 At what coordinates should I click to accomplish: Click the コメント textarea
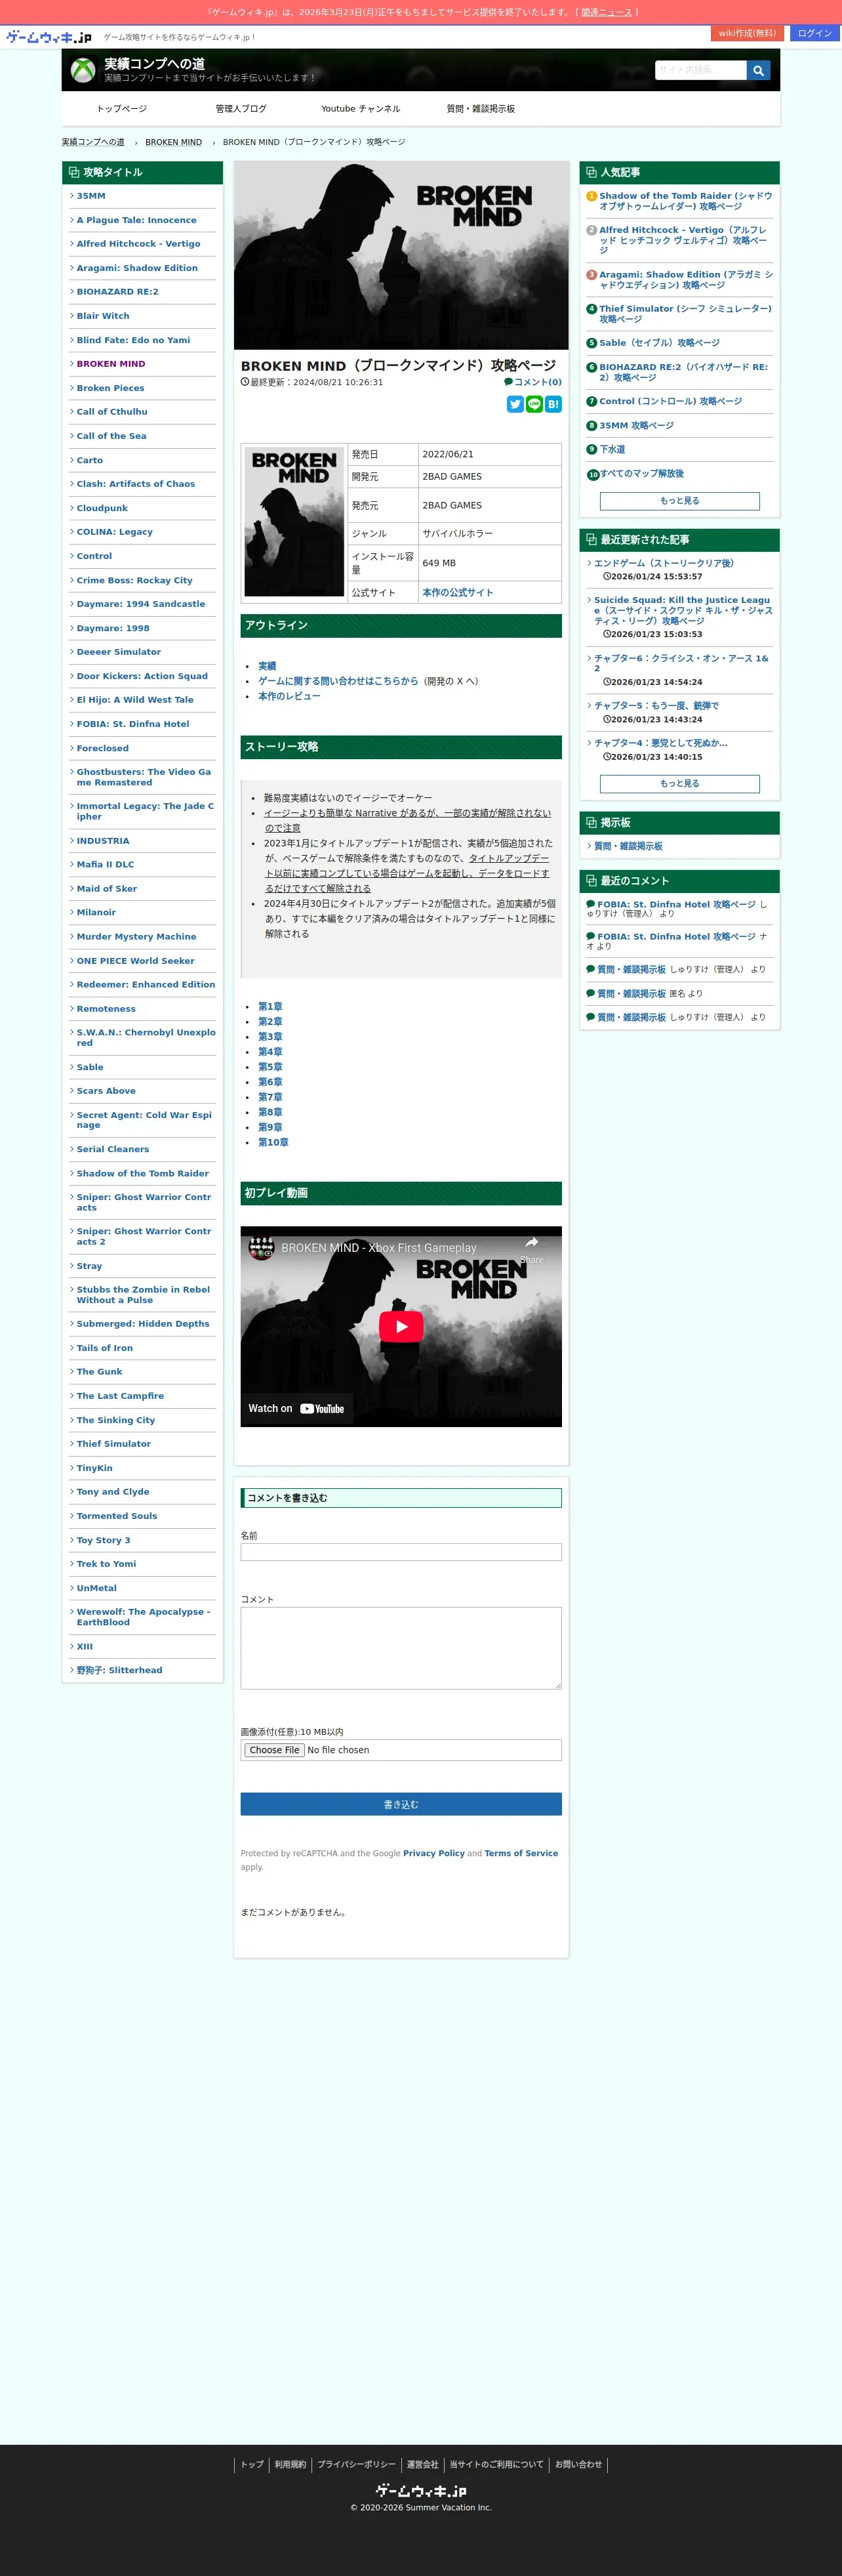(x=401, y=1648)
